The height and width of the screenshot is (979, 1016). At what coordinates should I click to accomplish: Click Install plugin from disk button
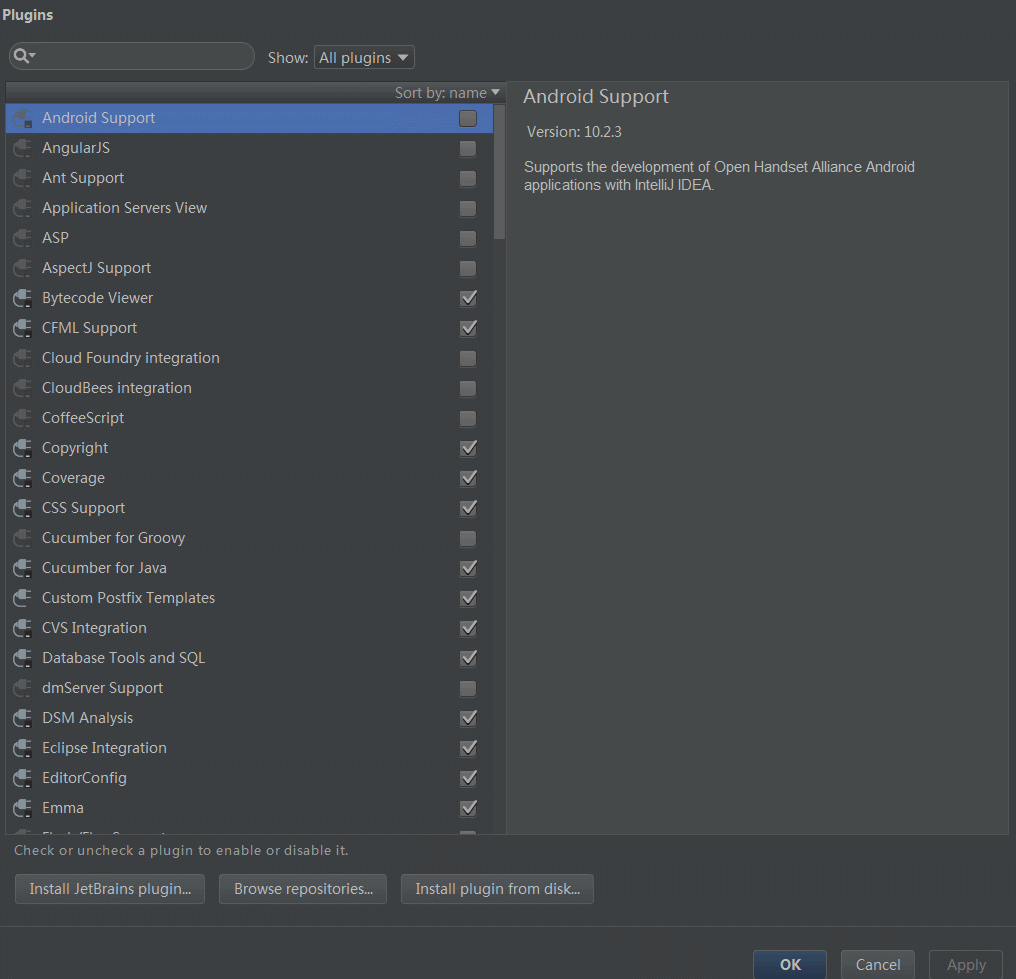coord(497,889)
